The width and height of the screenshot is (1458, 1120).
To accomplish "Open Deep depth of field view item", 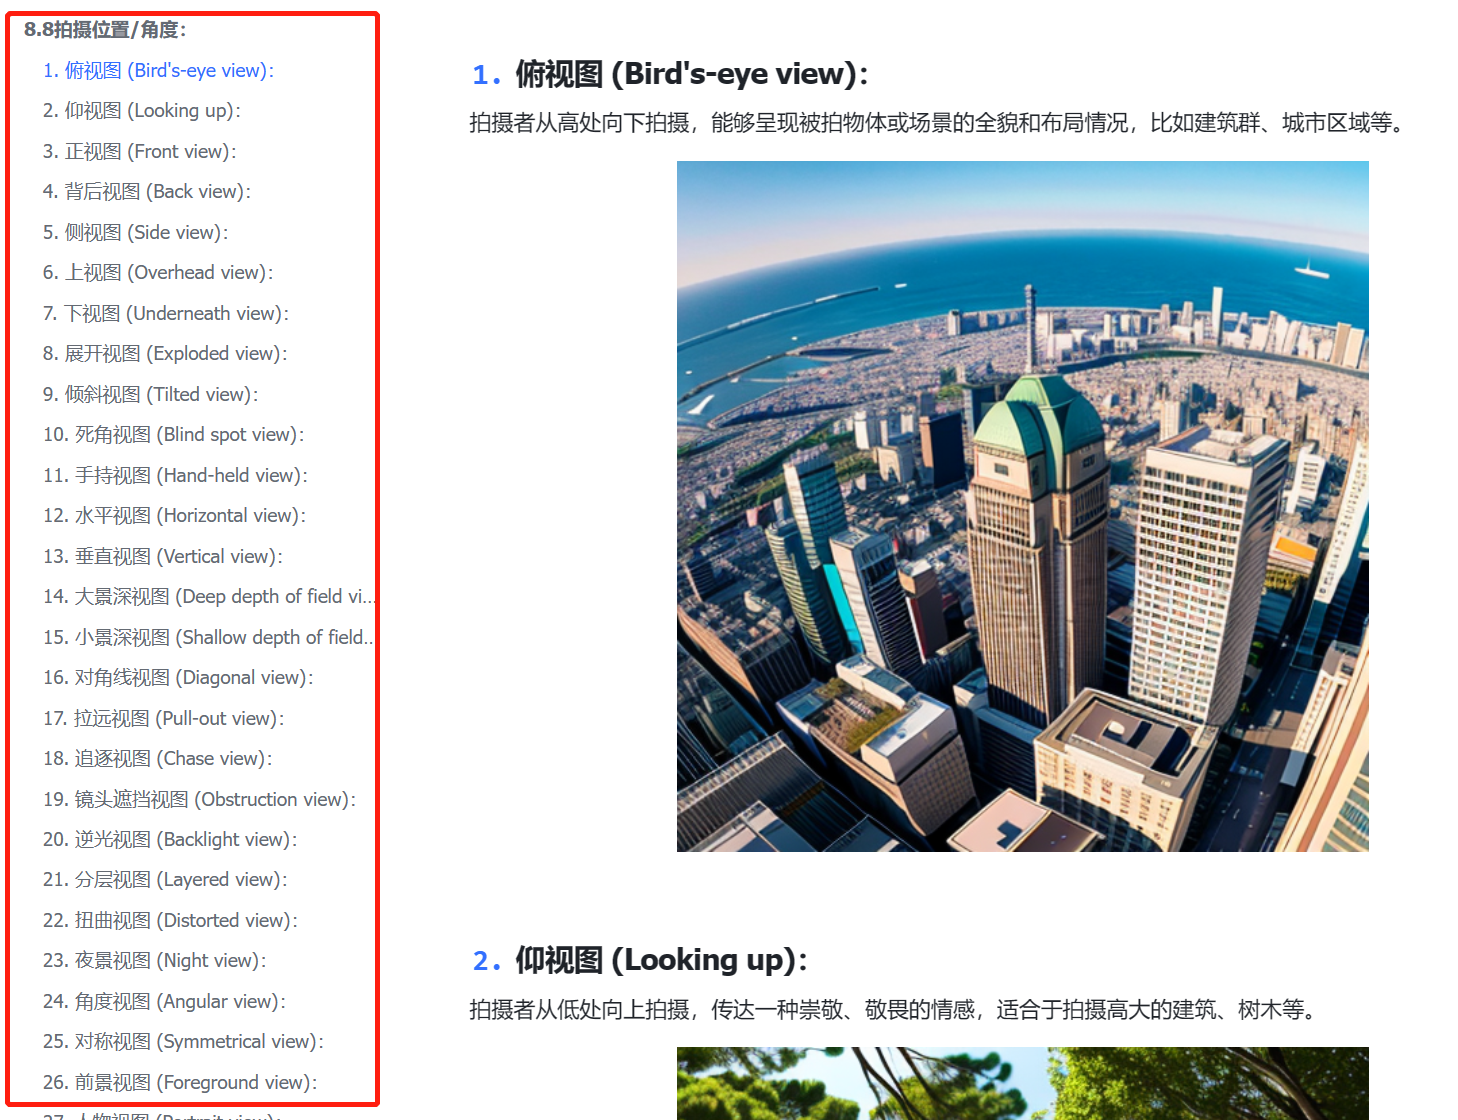I will pos(208,597).
